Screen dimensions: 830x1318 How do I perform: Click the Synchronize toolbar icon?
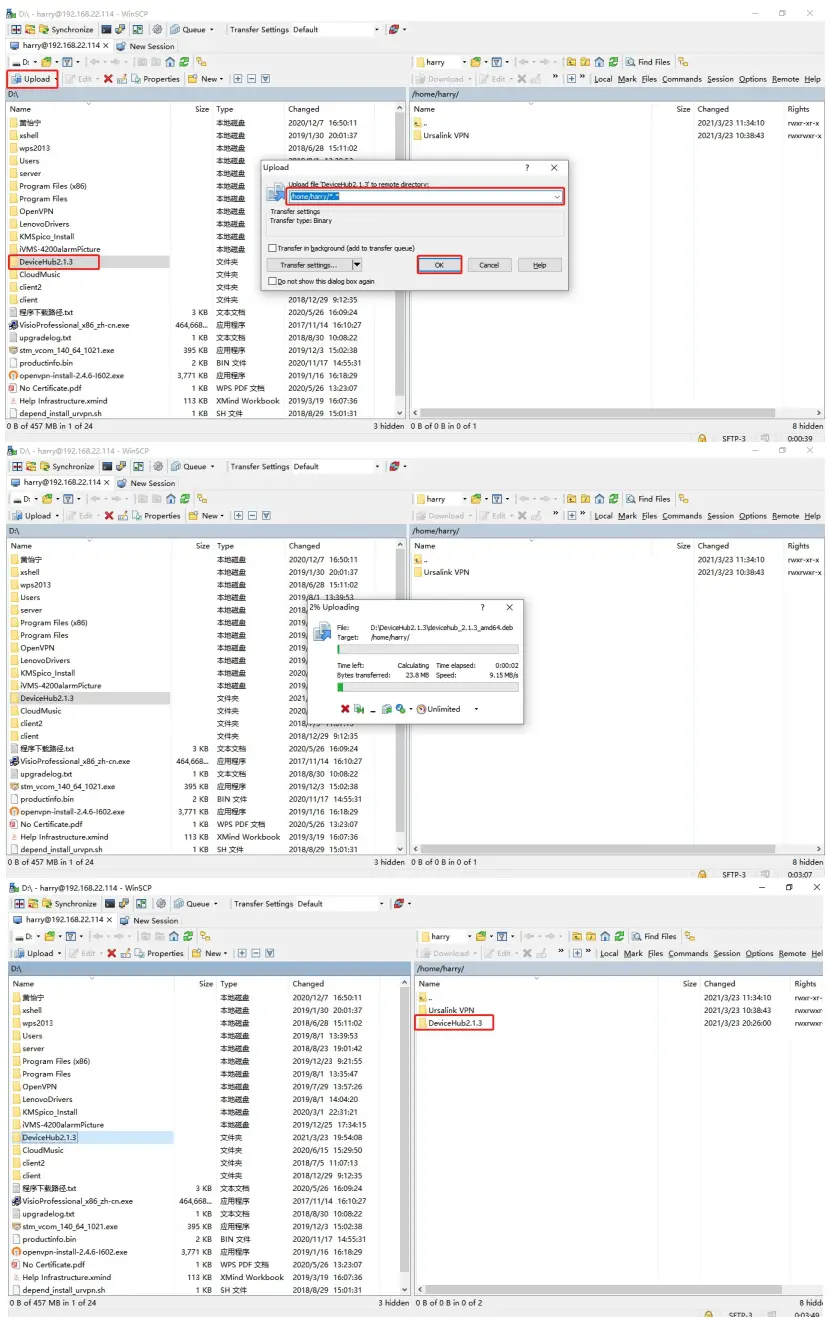42,30
